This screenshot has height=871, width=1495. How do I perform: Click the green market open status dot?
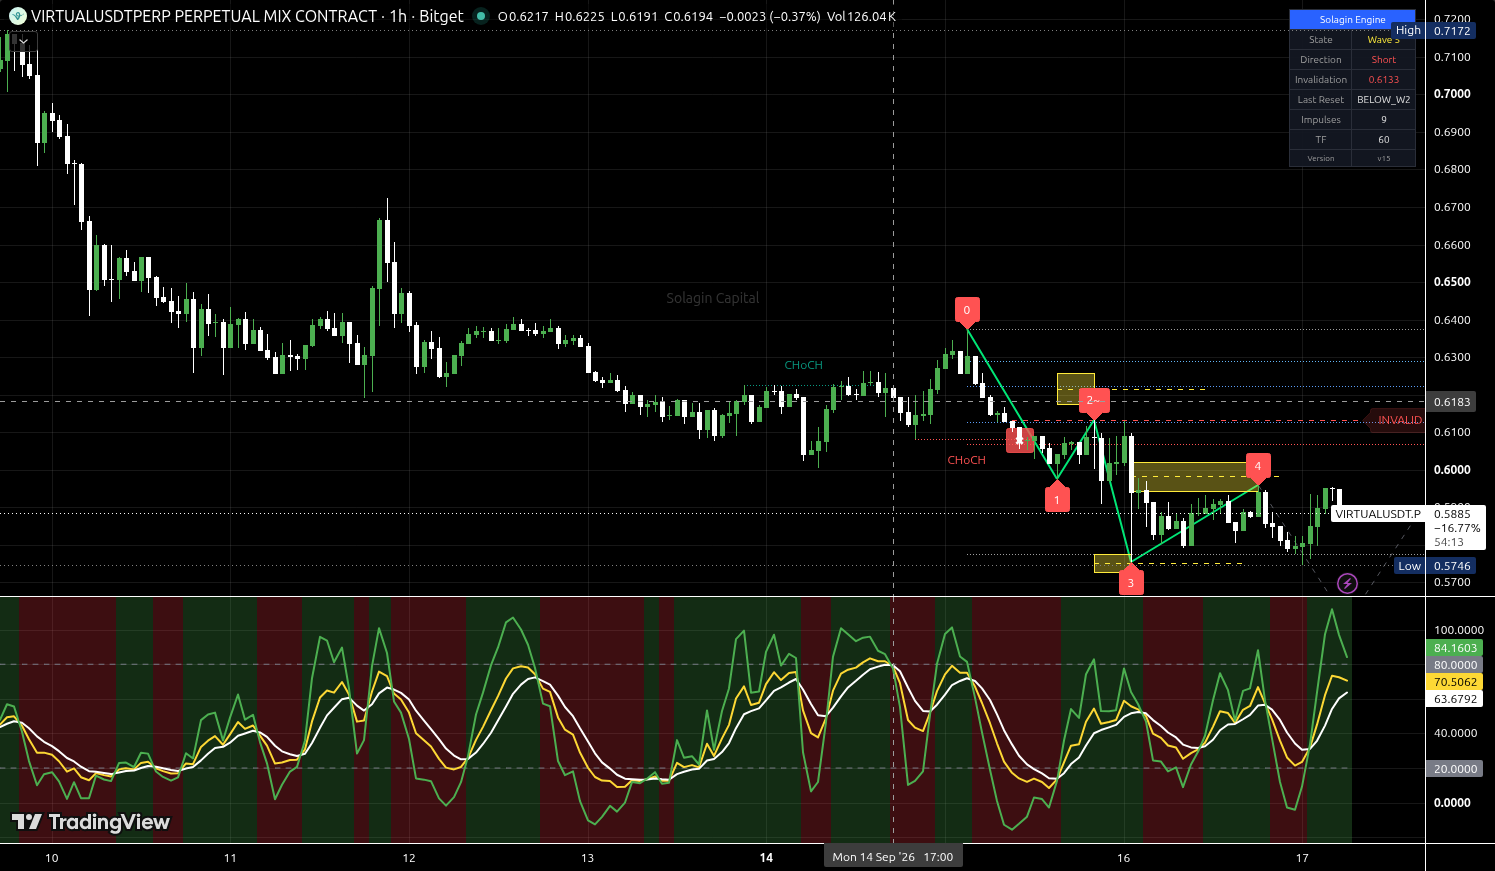[x=481, y=16]
